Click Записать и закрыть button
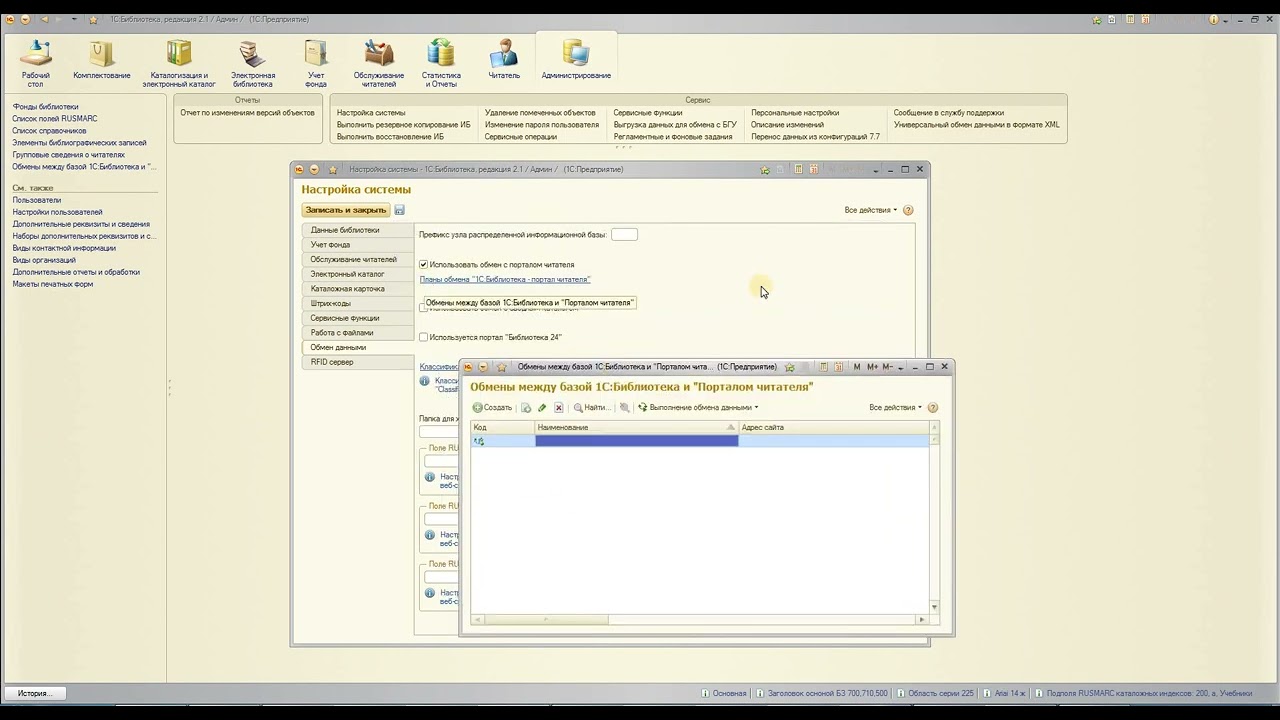1280x720 pixels. (x=346, y=210)
